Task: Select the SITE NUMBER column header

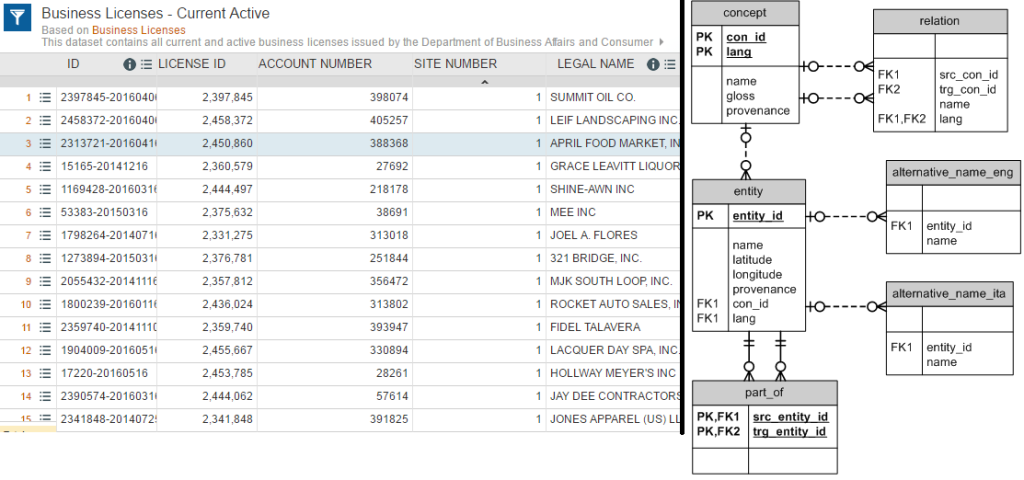Action: pyautogui.click(x=455, y=64)
